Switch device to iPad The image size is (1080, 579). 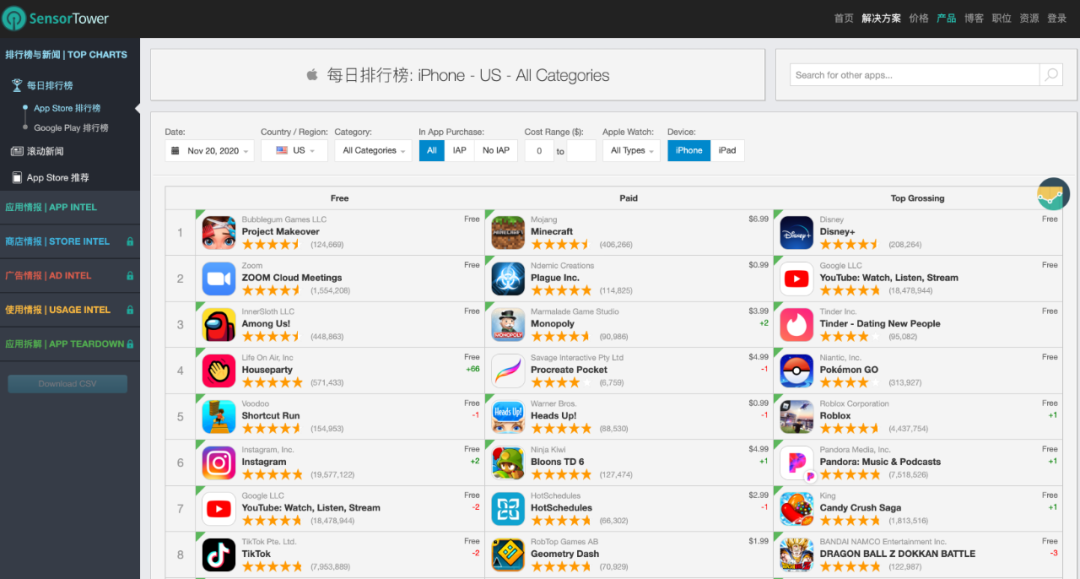pyautogui.click(x=727, y=150)
